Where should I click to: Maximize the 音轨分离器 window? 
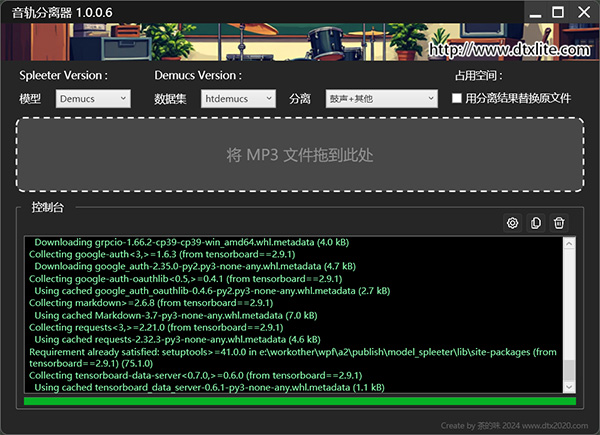(x=557, y=11)
